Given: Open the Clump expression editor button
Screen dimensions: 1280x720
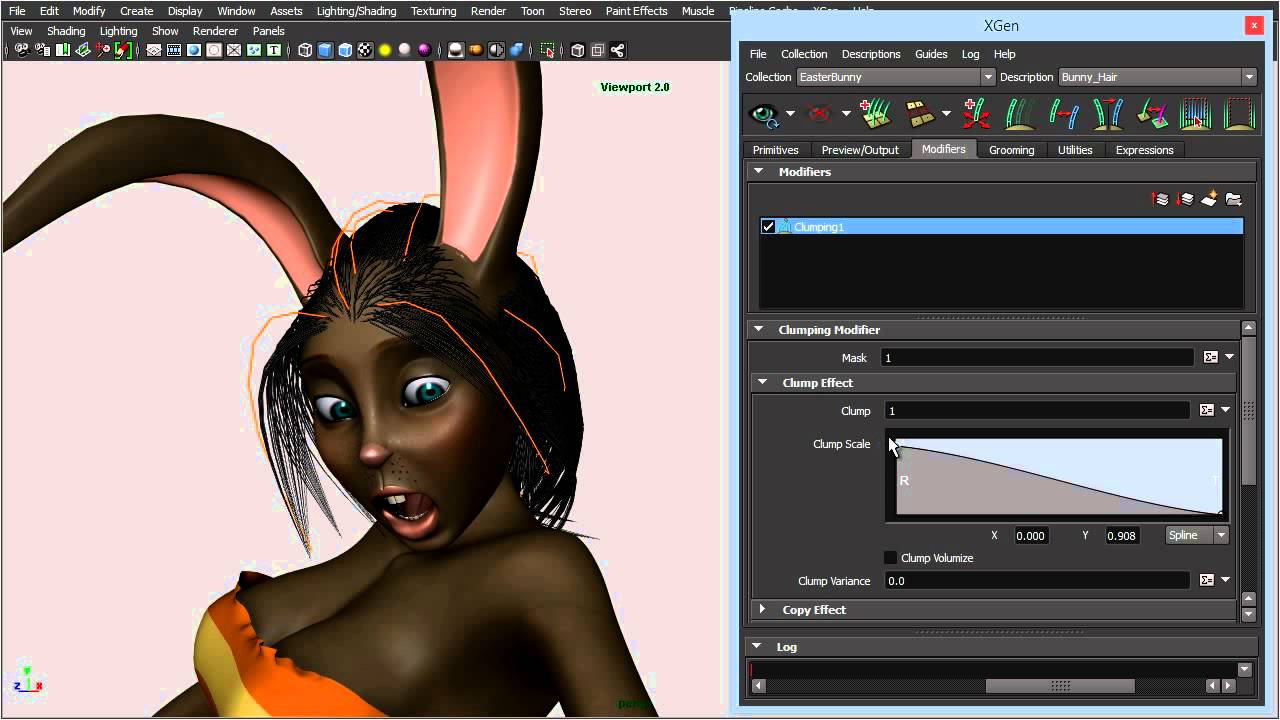Looking at the screenshot, I should tap(1207, 410).
